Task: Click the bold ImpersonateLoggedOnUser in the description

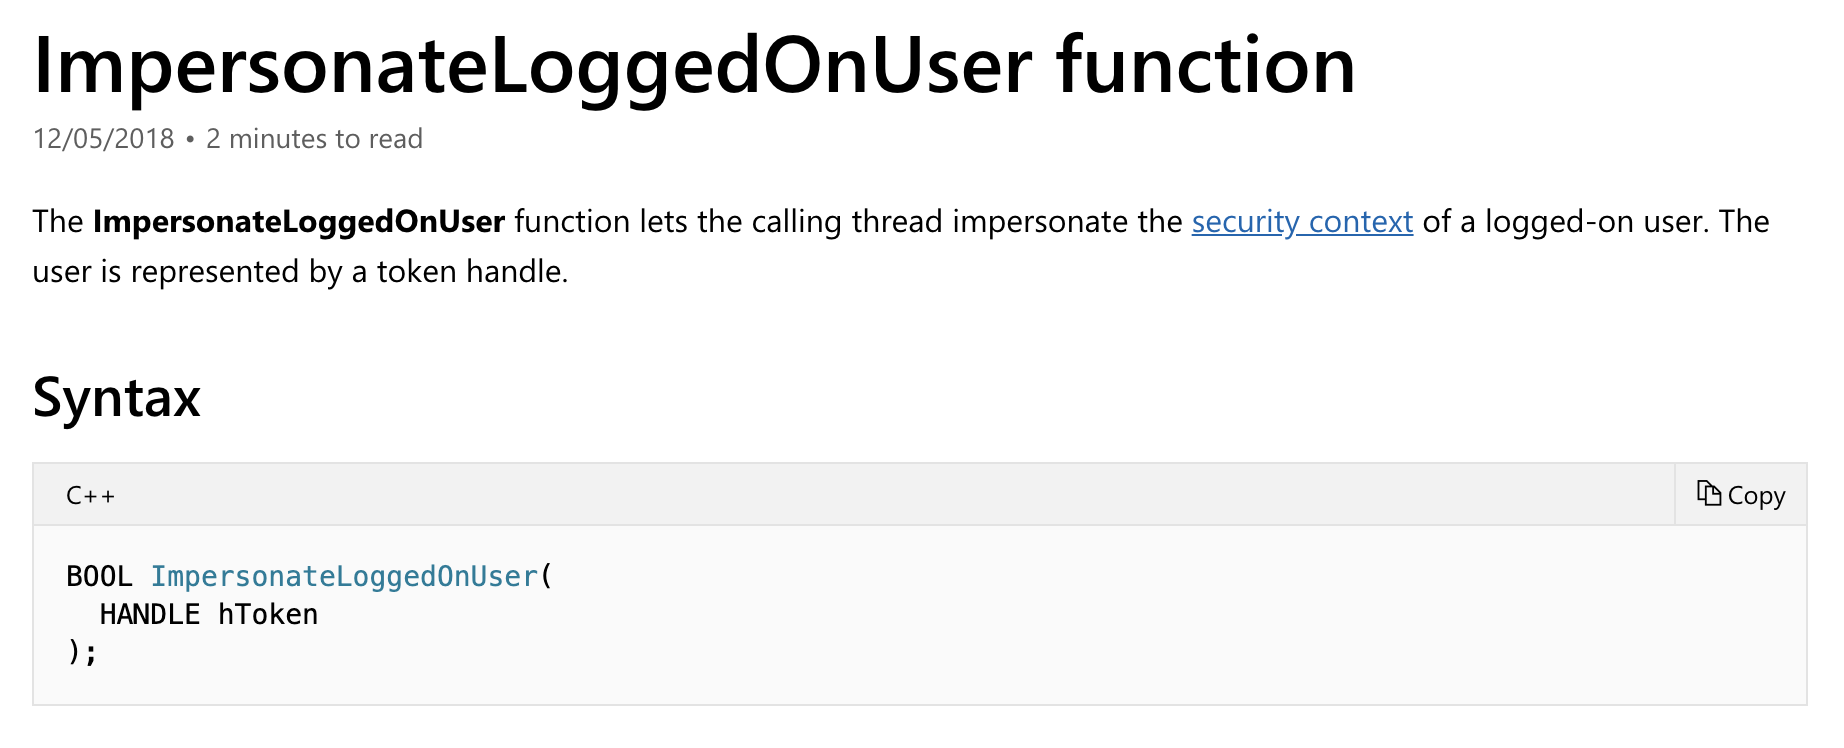Action: (x=298, y=222)
